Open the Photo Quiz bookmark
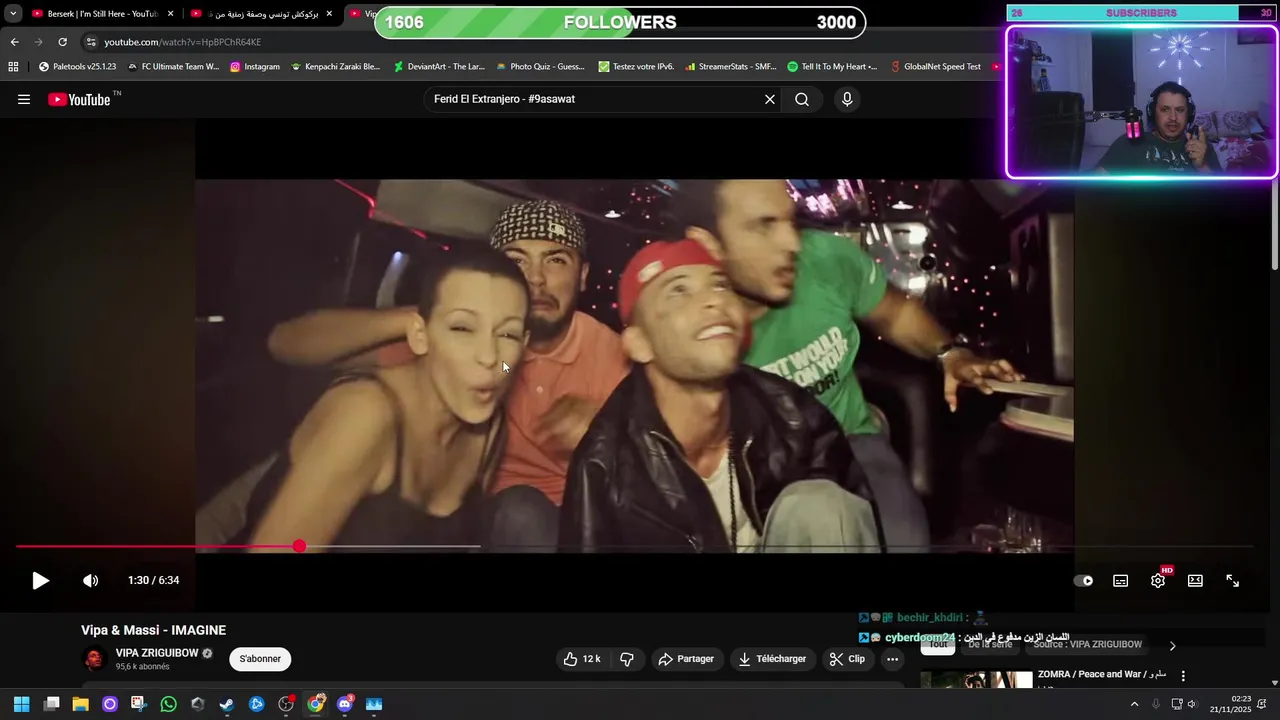Image resolution: width=1280 pixels, height=720 pixels. pyautogui.click(x=540, y=67)
